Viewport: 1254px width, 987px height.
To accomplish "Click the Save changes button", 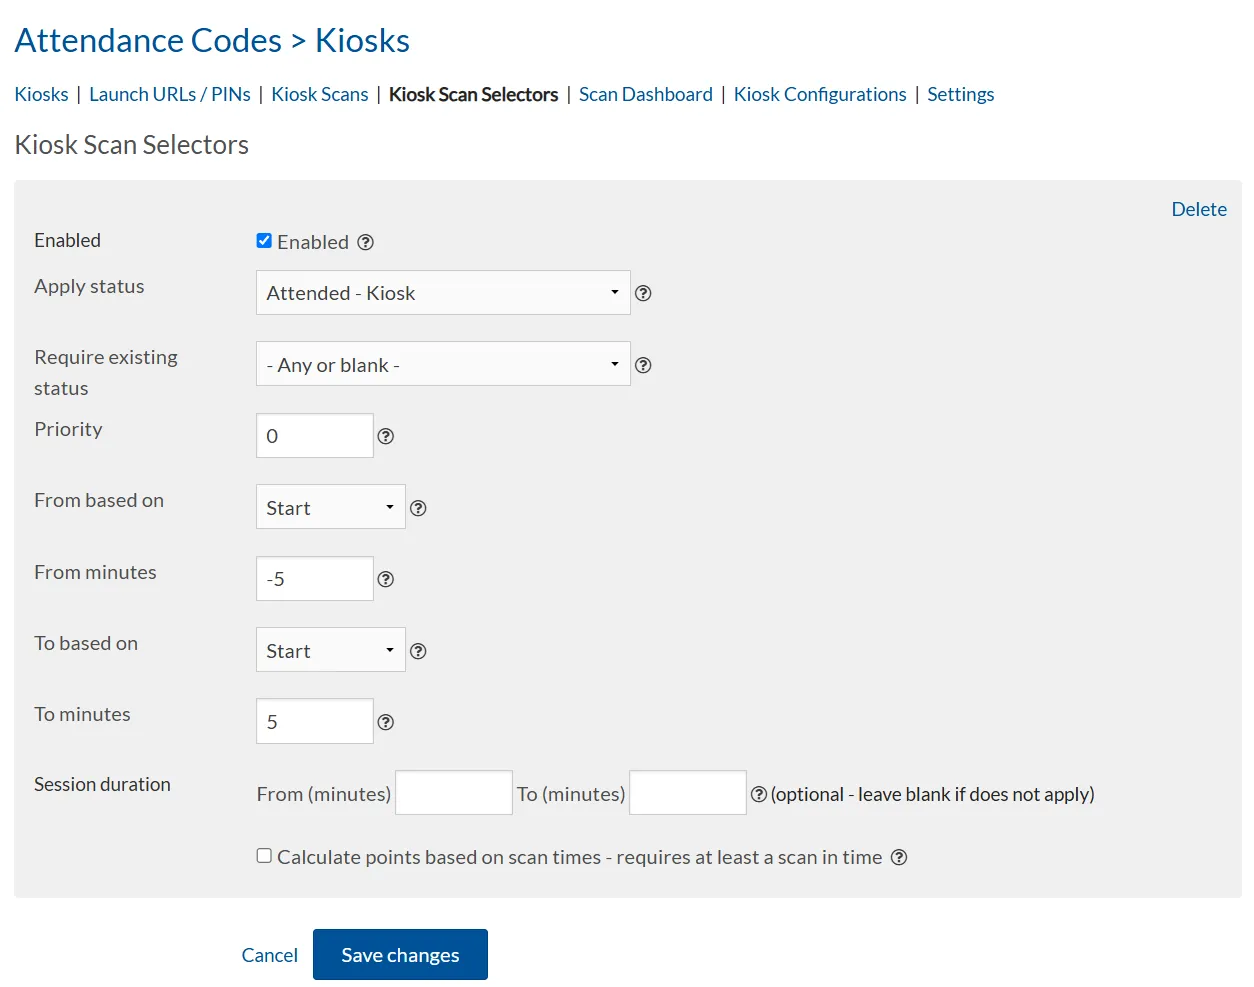I will (400, 955).
